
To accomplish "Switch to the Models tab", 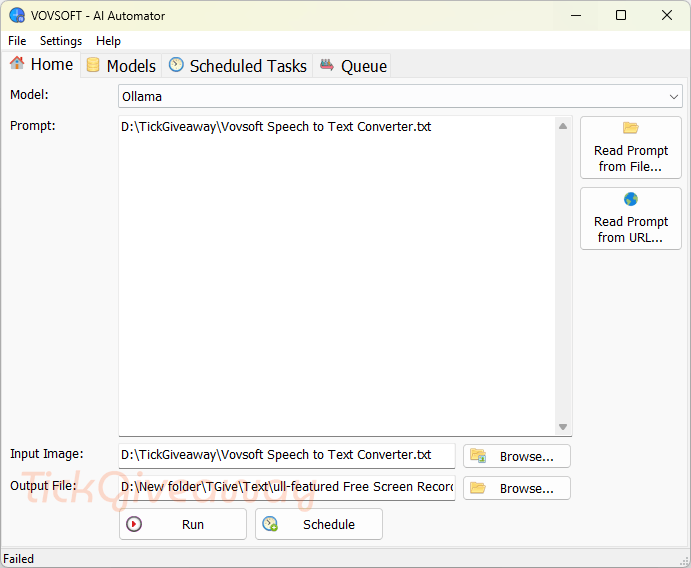I will point(121,66).
